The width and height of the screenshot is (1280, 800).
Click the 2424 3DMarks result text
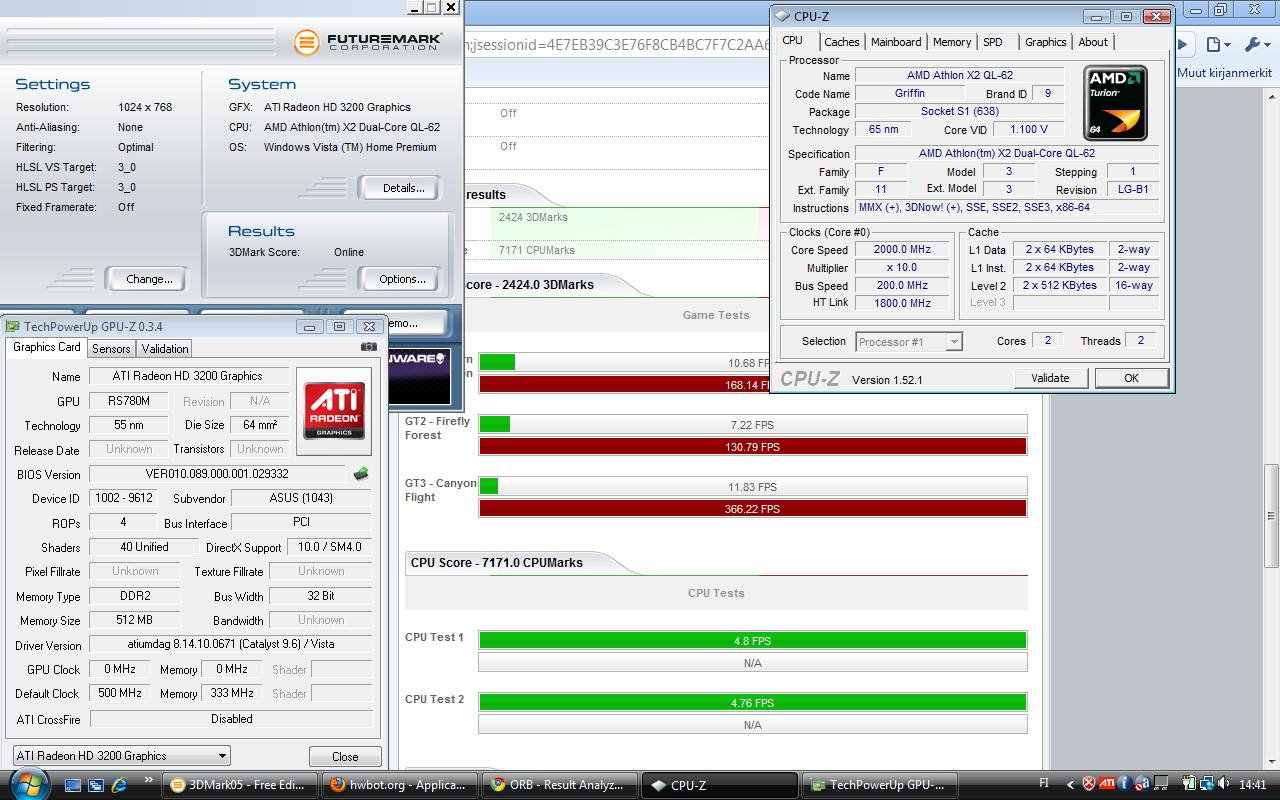pyautogui.click(x=533, y=217)
